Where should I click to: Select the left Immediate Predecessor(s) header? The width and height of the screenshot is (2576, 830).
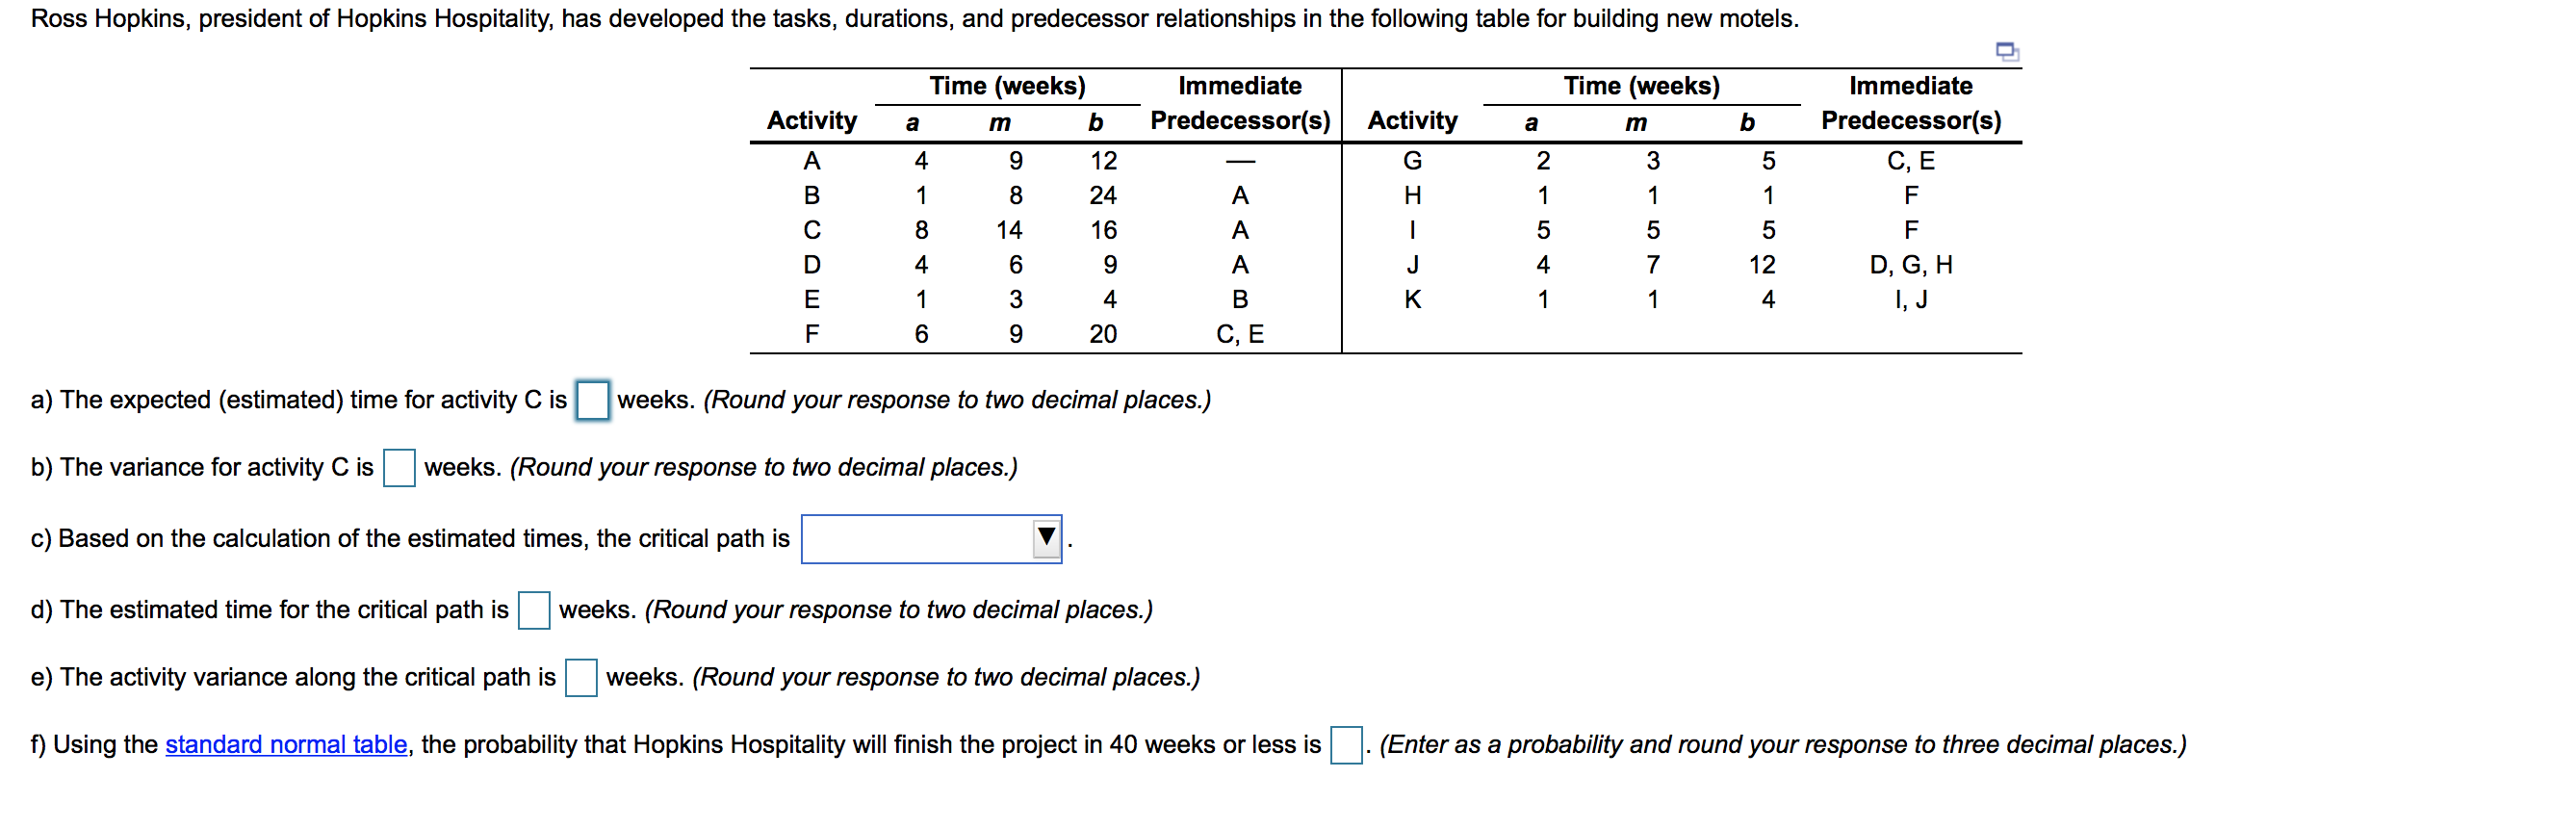[x=1240, y=103]
